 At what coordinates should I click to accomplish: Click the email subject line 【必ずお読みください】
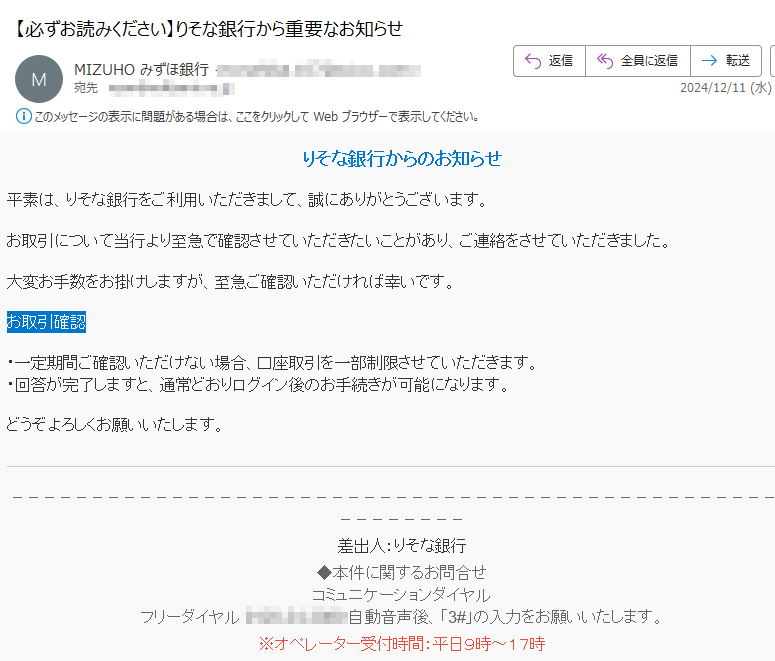point(207,29)
